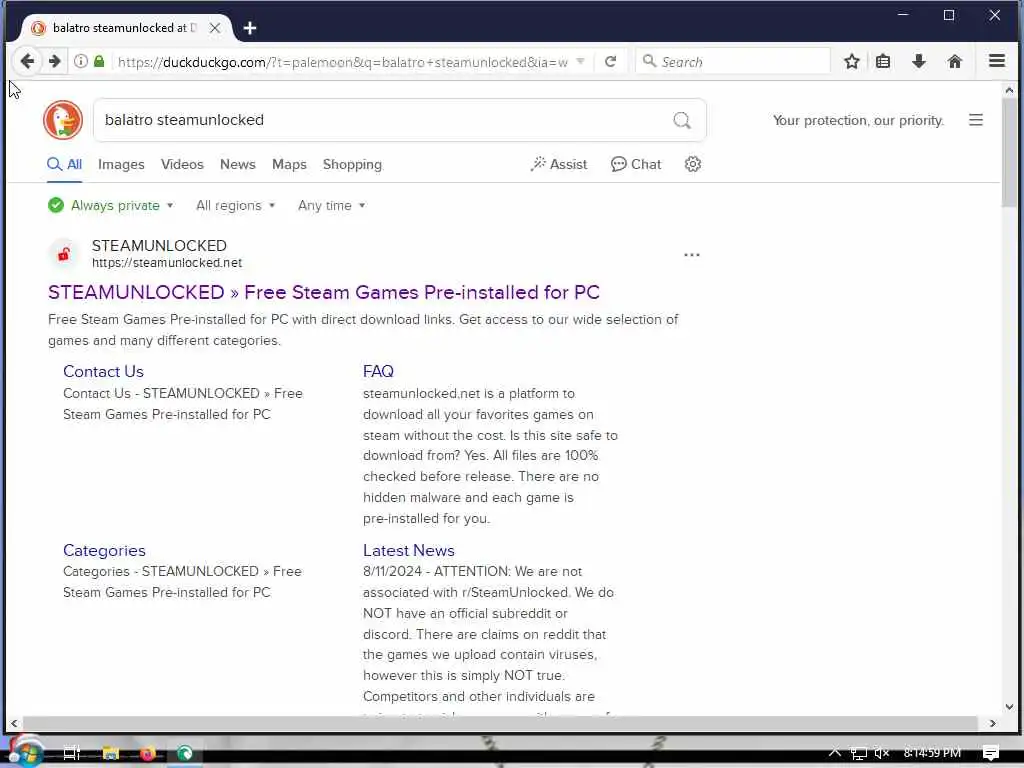Open the downloads arrow icon
1024x768 pixels.
919,61
